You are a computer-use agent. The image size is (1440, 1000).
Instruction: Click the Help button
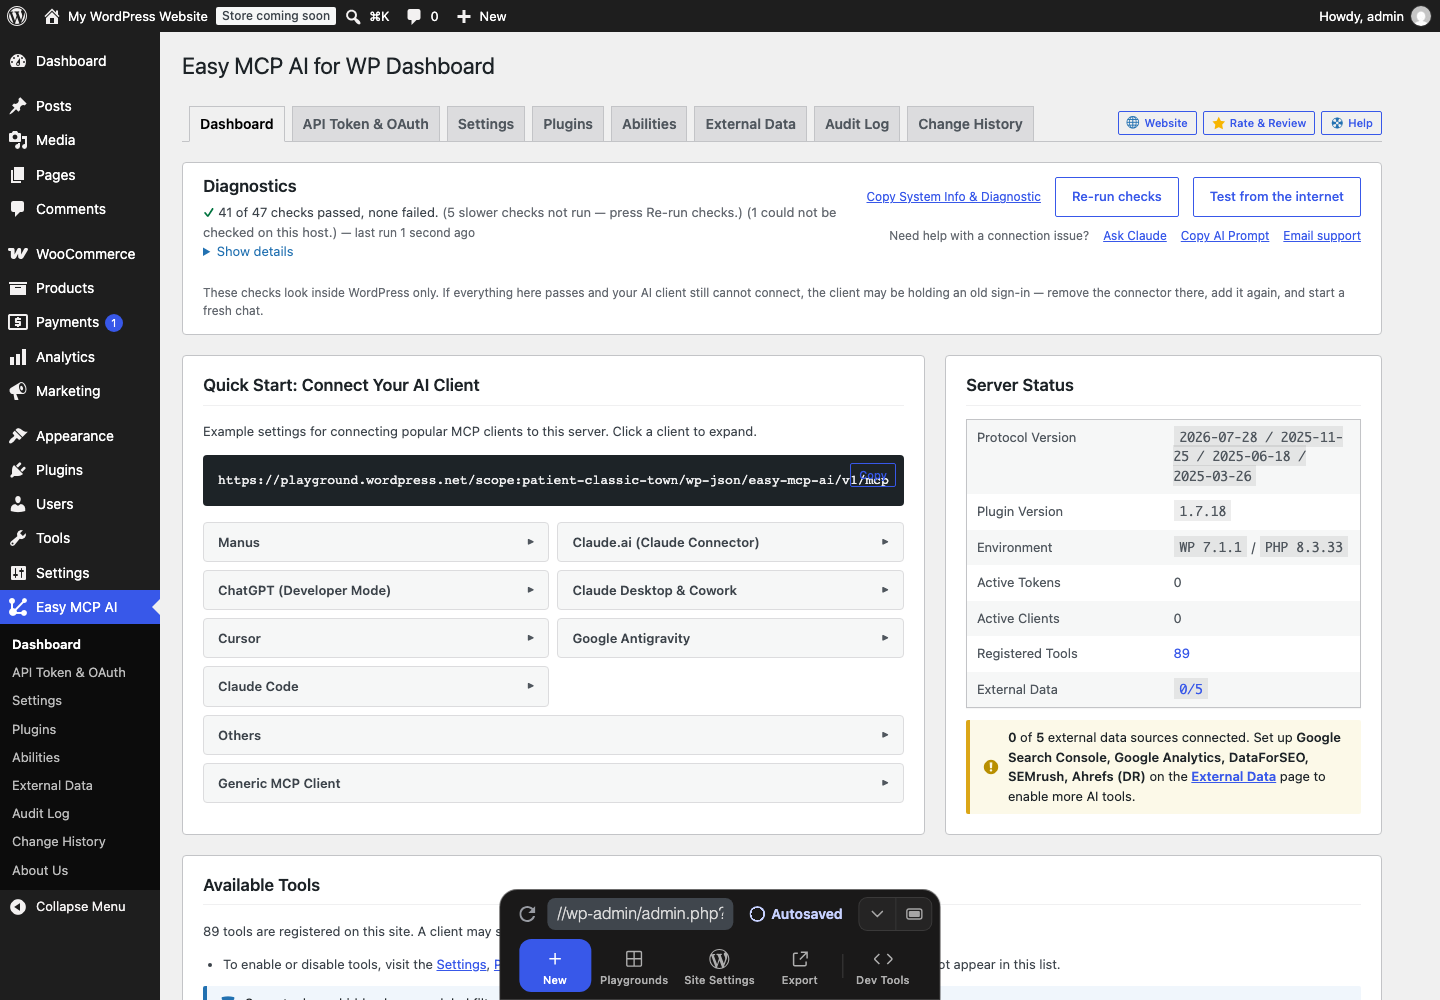pyautogui.click(x=1351, y=123)
